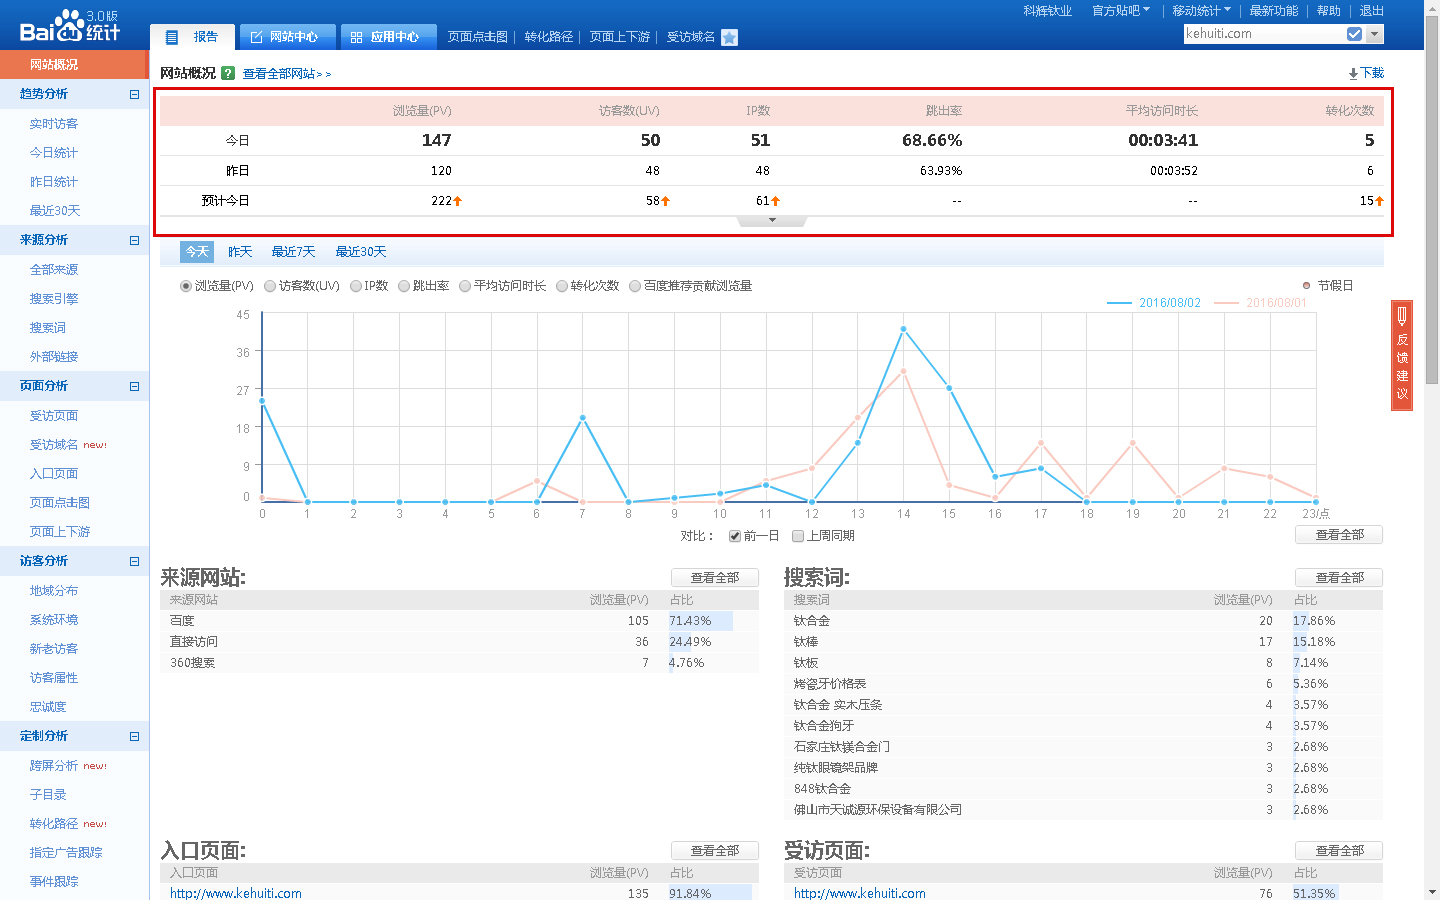The height and width of the screenshot is (900, 1440).
Task: Open 跨屏分析 in the sidebar
Action: coord(54,766)
